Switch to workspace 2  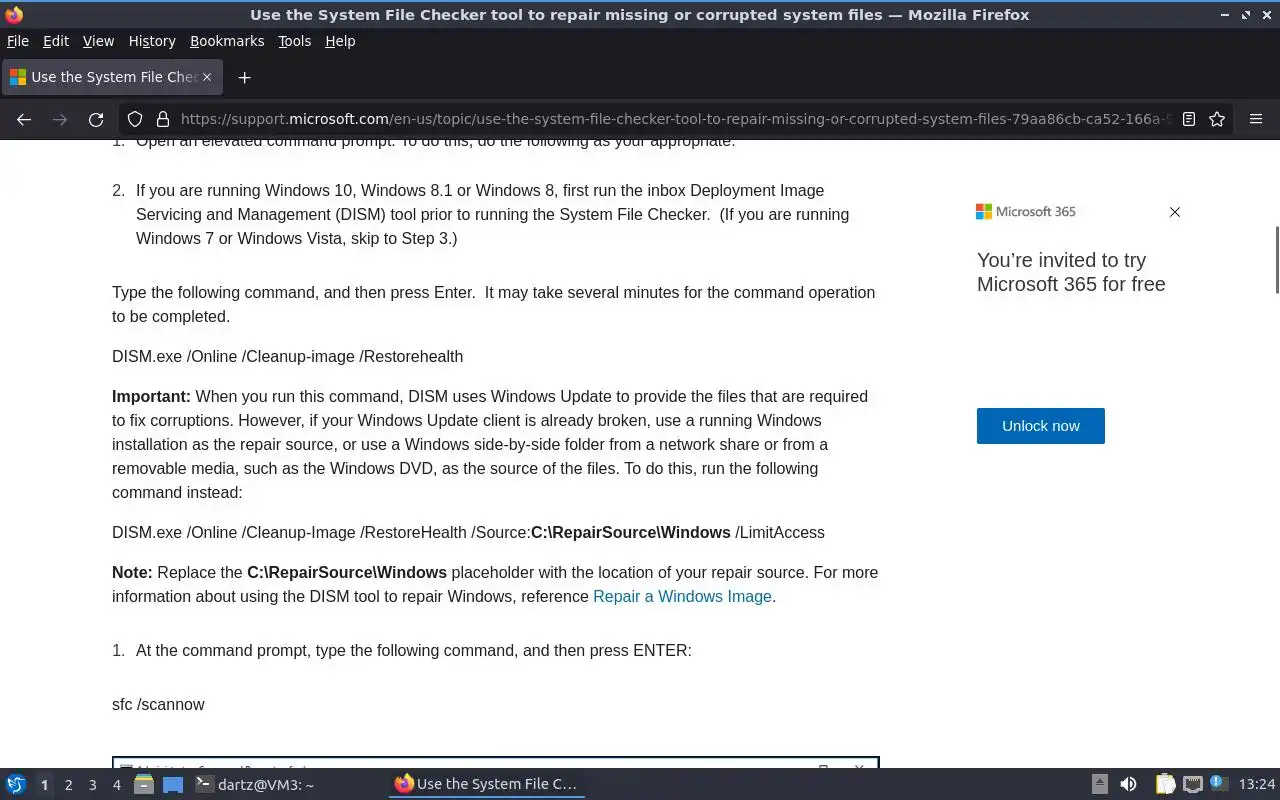click(x=68, y=785)
